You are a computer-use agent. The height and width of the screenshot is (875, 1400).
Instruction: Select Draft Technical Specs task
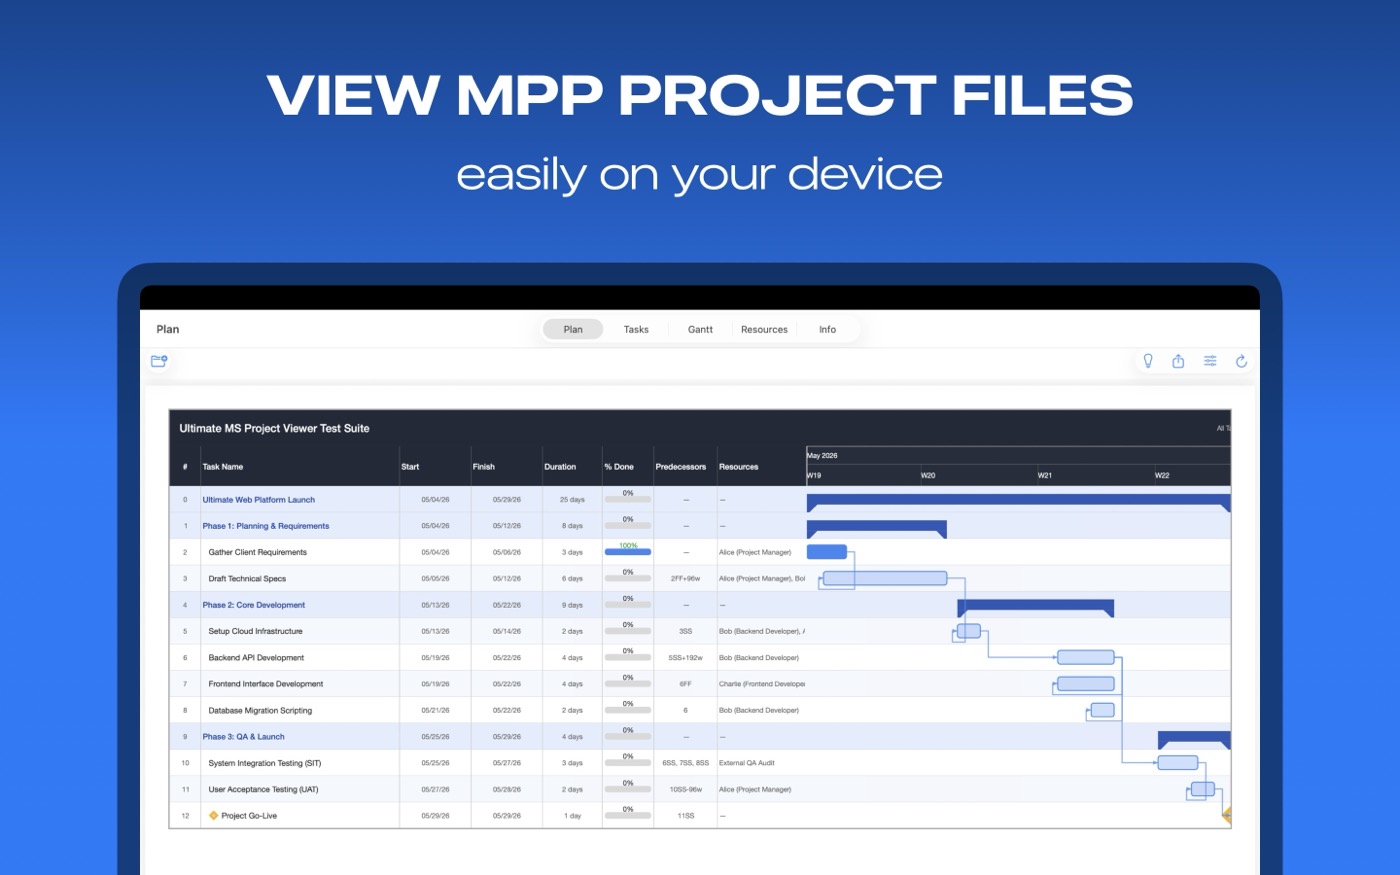pyautogui.click(x=247, y=579)
